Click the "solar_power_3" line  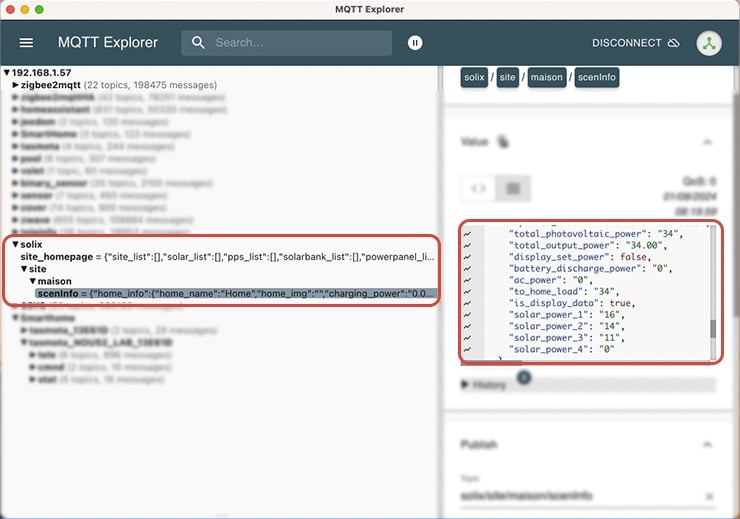click(x=566, y=338)
